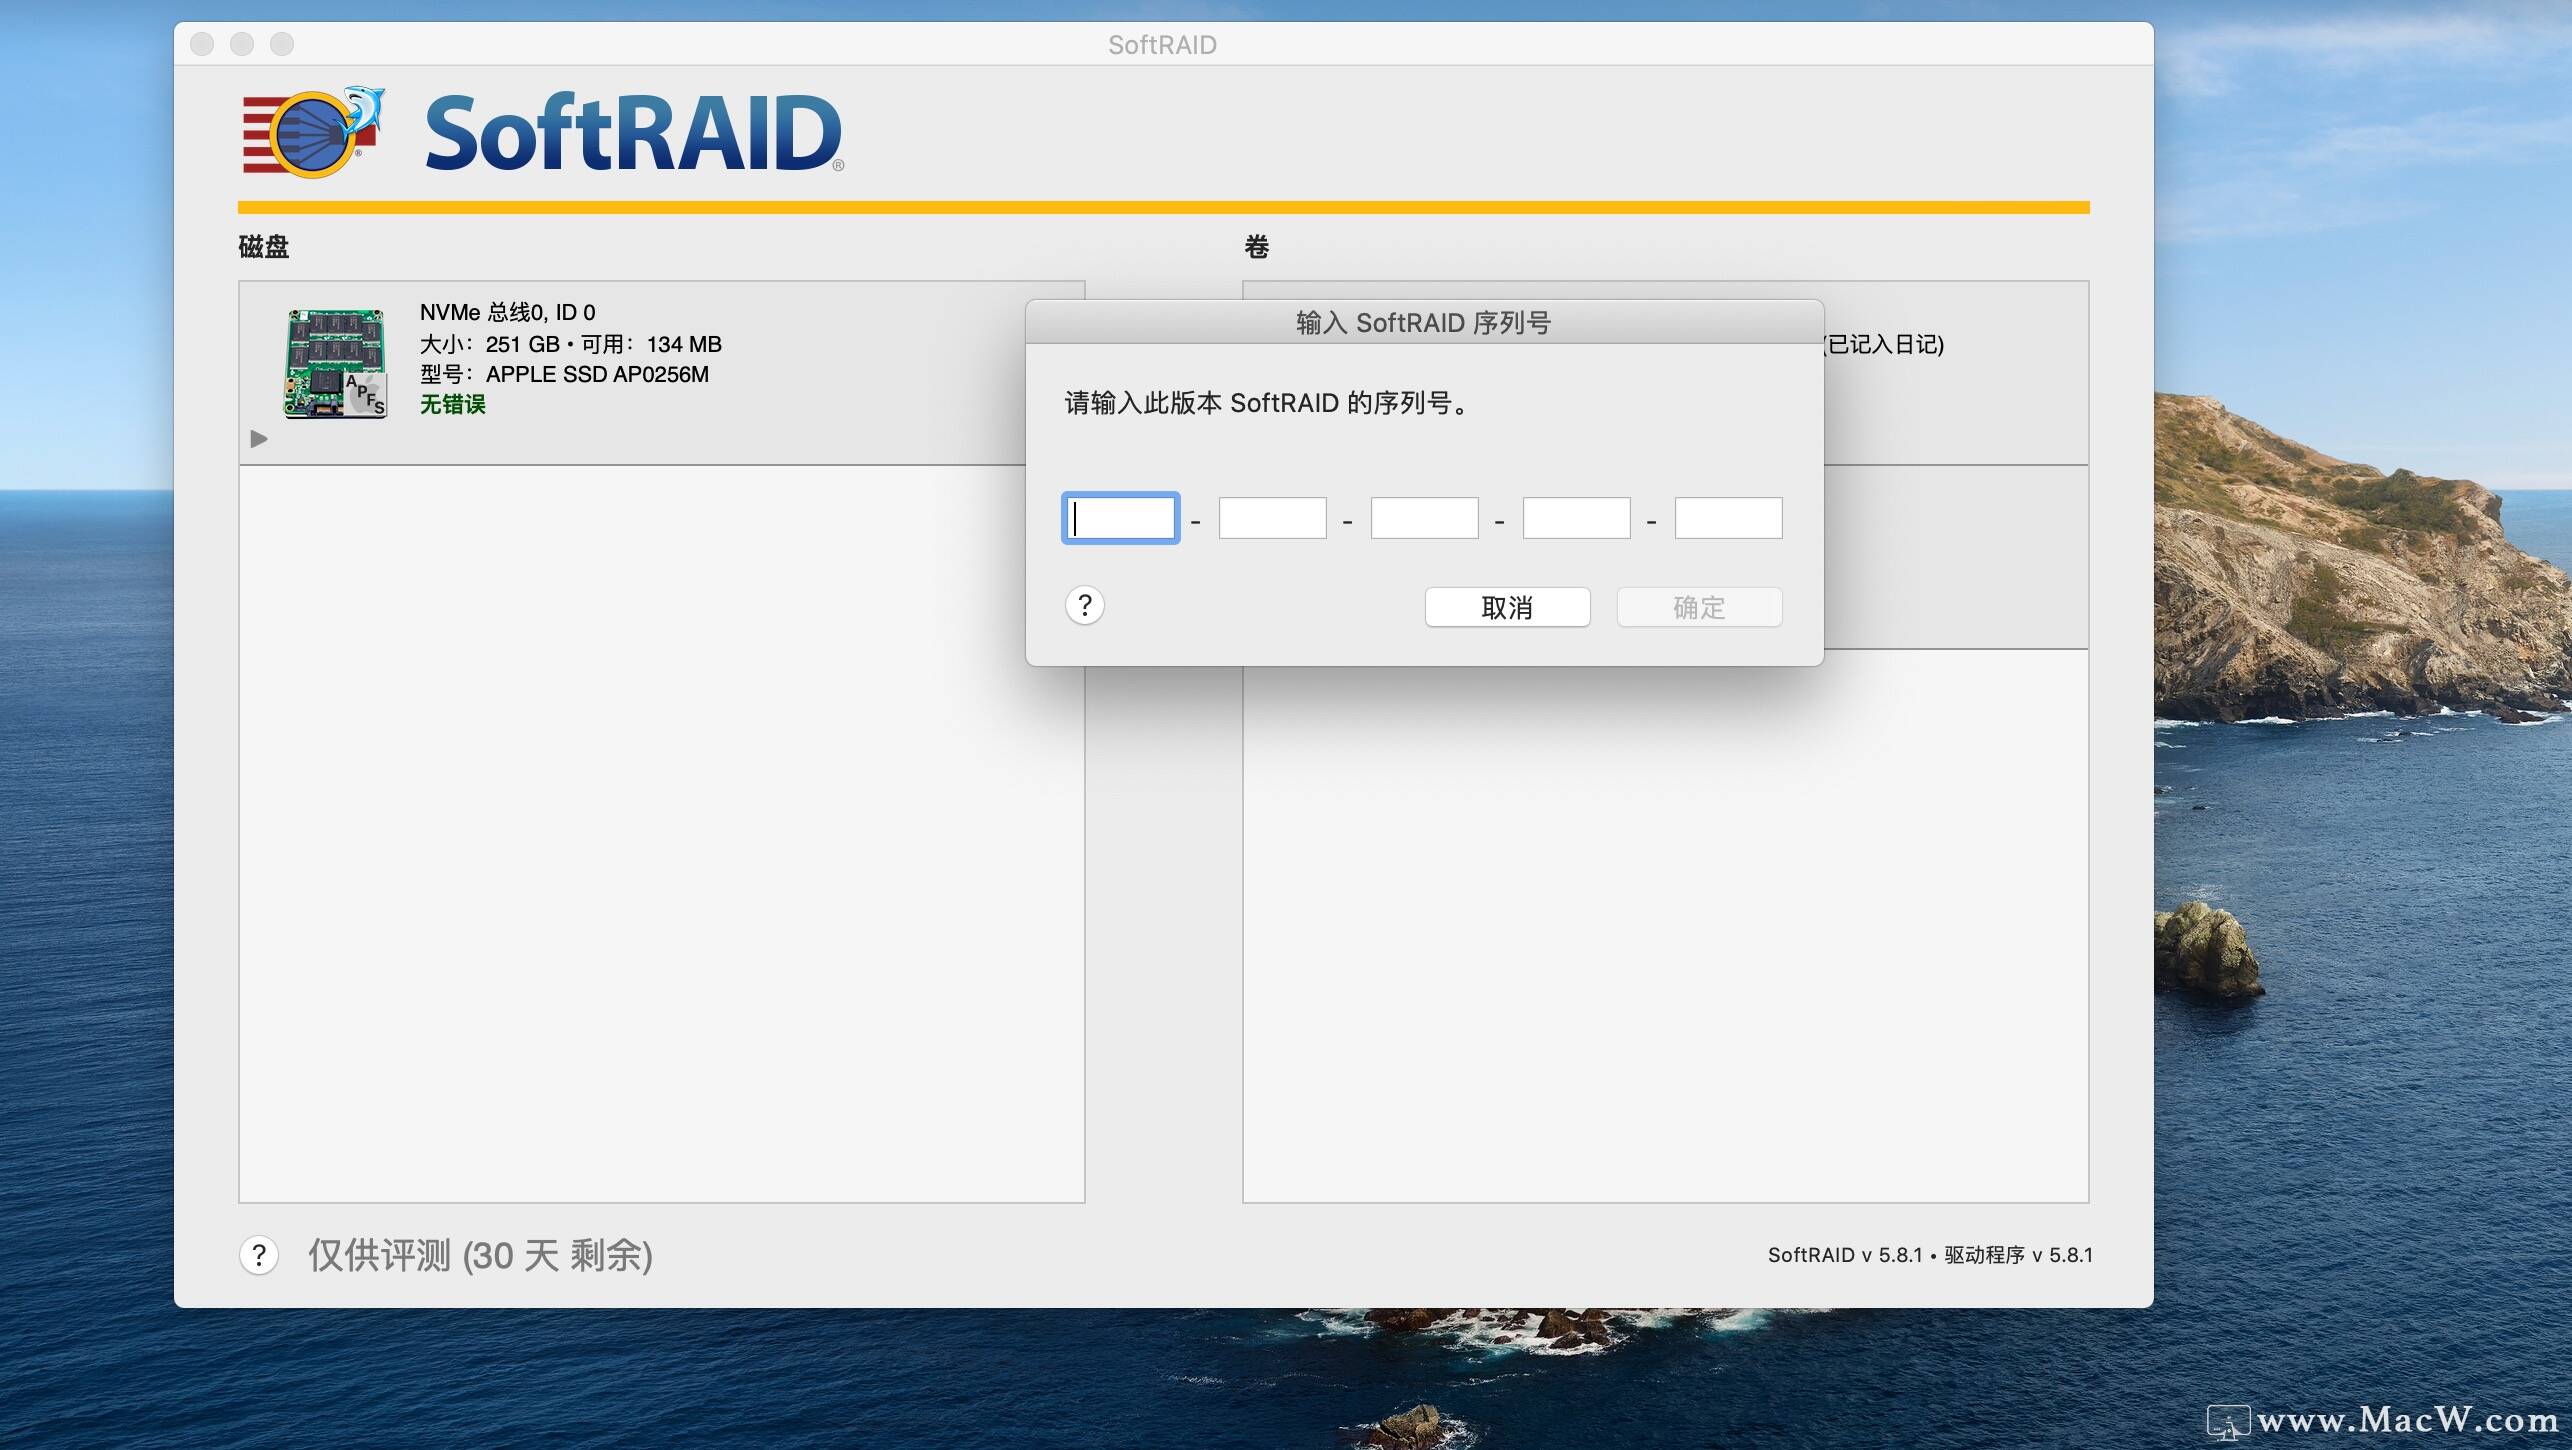Viewport: 2572px width, 1450px height.
Task: Click the SoftRAID globe logo icon
Action: (x=313, y=133)
